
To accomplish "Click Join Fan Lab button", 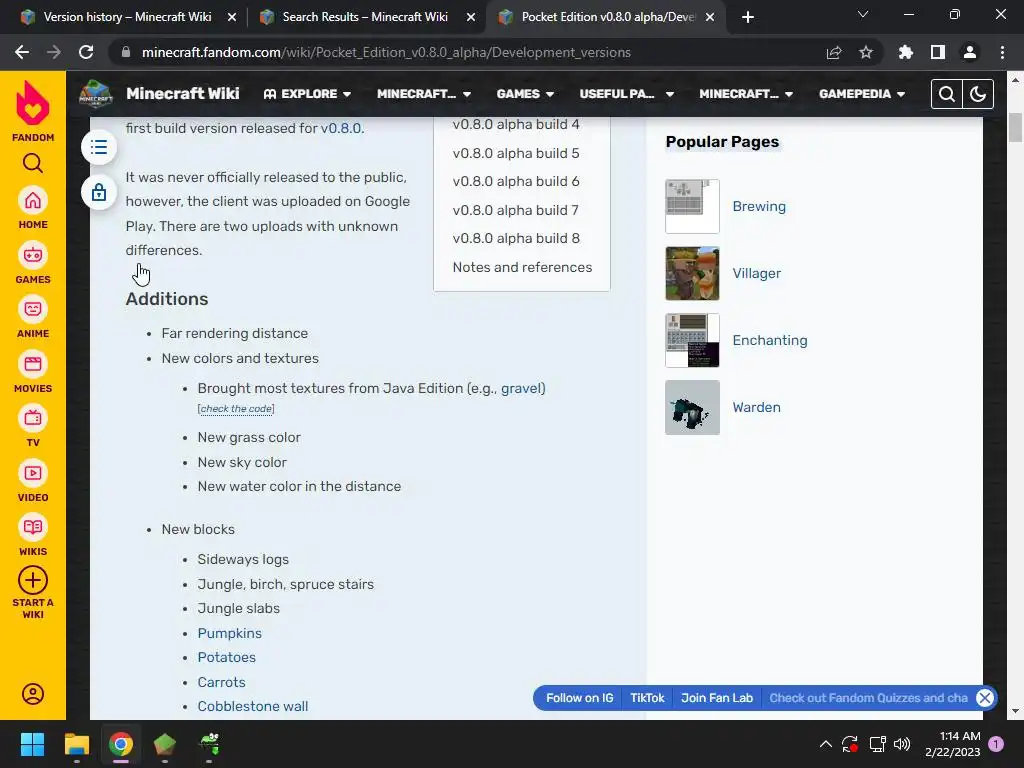I will [716, 697].
